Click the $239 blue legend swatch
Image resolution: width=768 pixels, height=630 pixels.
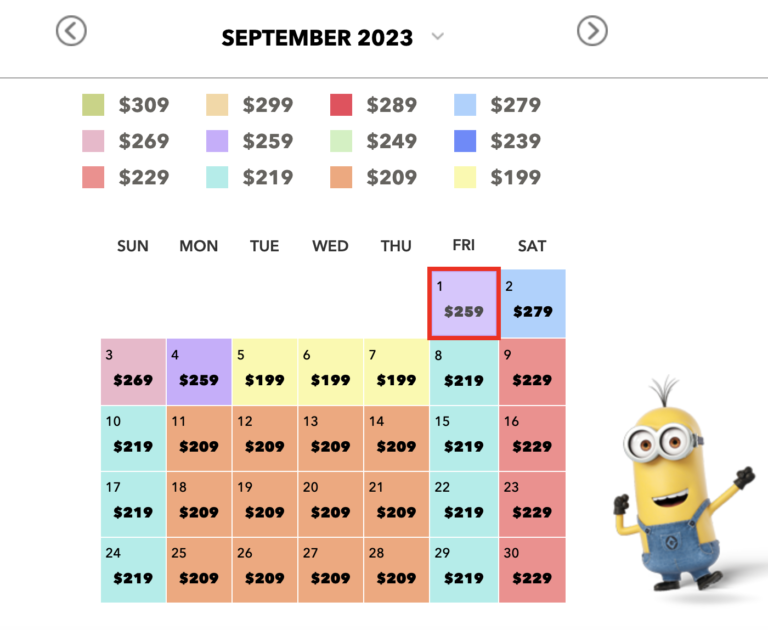coord(465,141)
